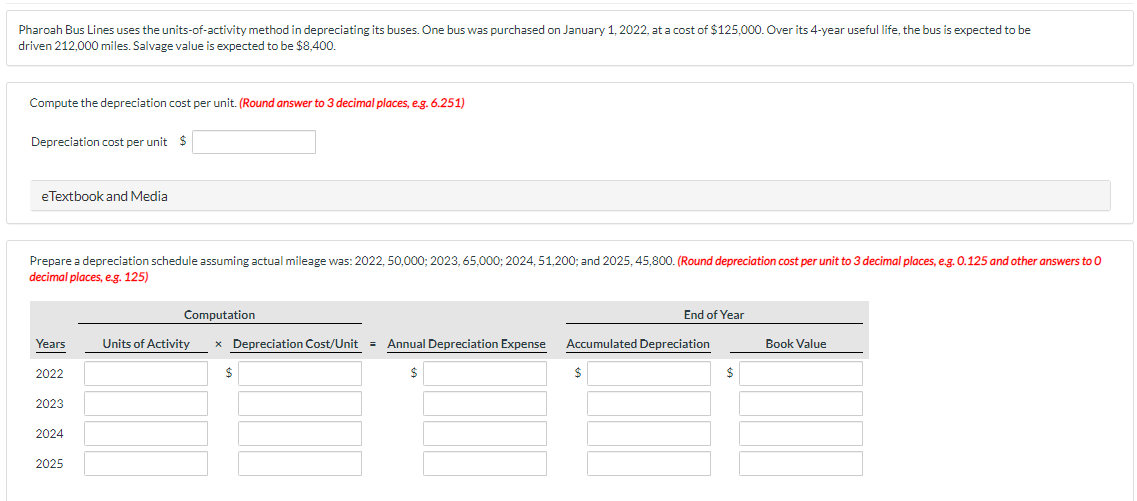Click the Accumulated Depreciation column header
The height and width of the screenshot is (501, 1137).
[x=638, y=344]
